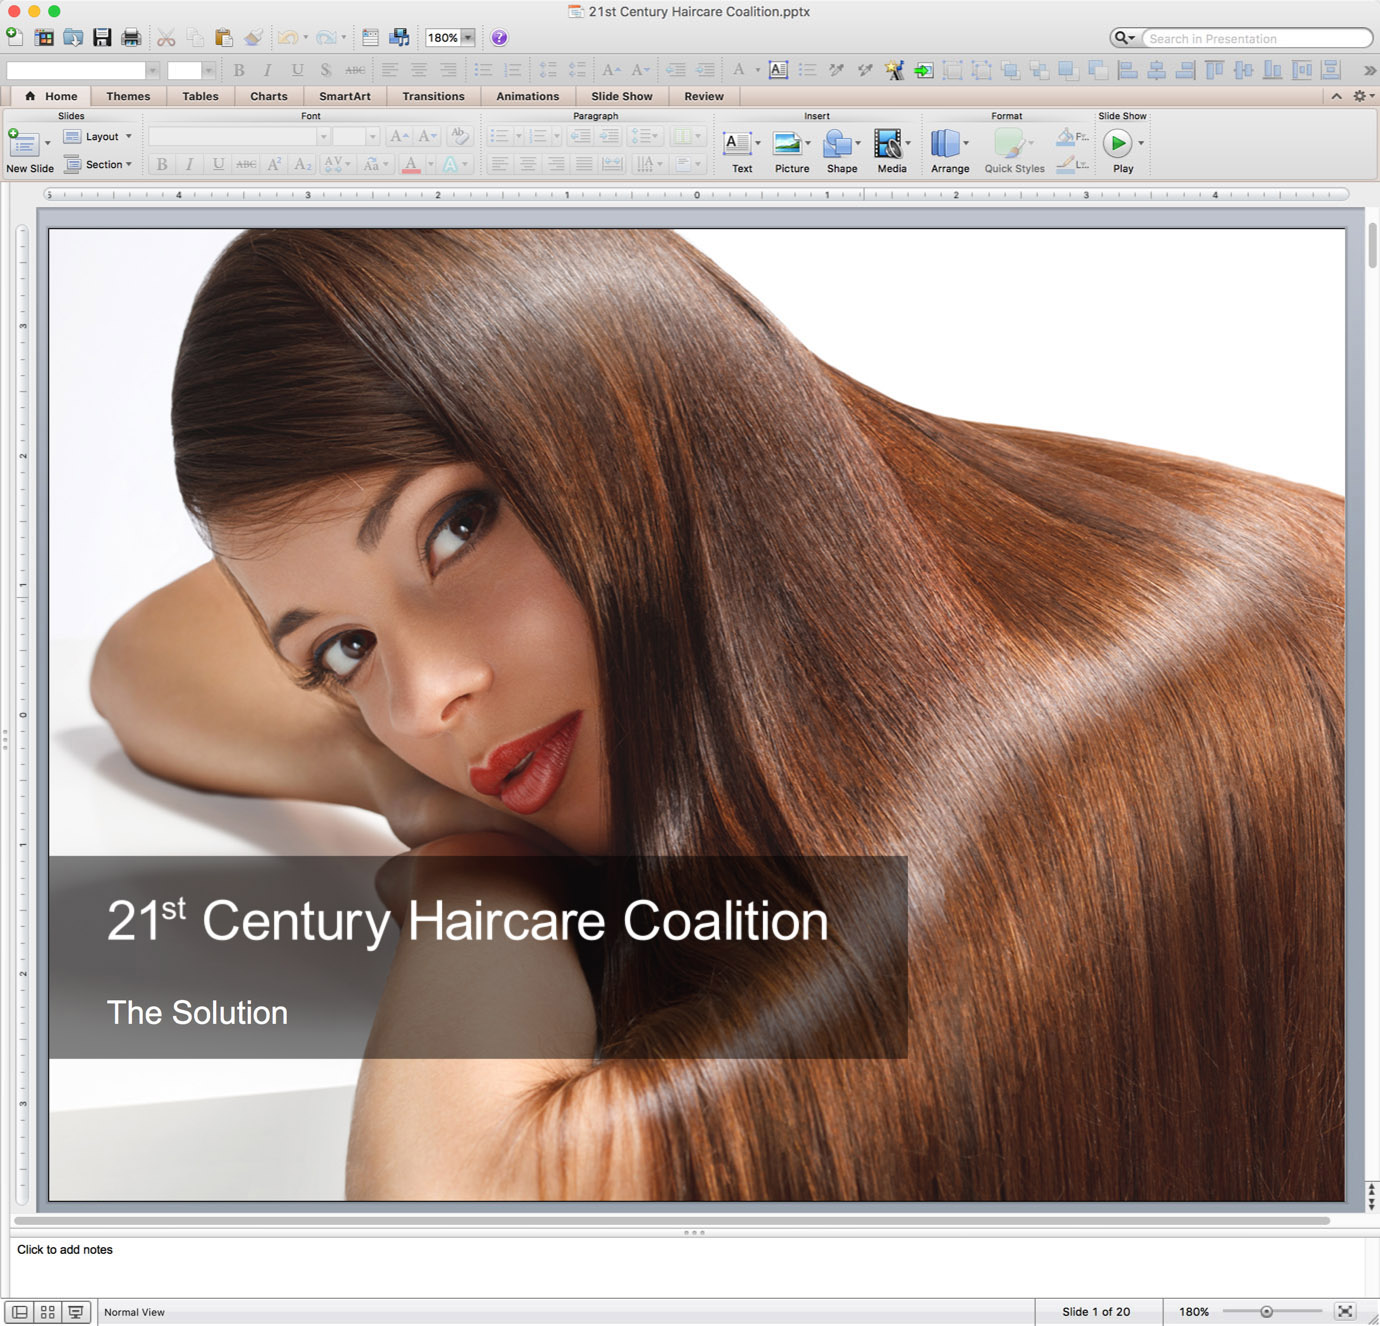Switch to Slide Sorter view
The width and height of the screenshot is (1380, 1326).
[x=47, y=1312]
